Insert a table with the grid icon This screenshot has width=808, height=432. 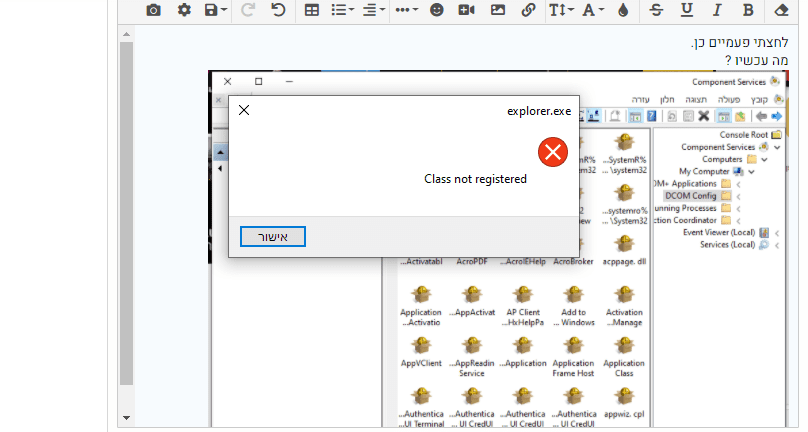(x=311, y=10)
